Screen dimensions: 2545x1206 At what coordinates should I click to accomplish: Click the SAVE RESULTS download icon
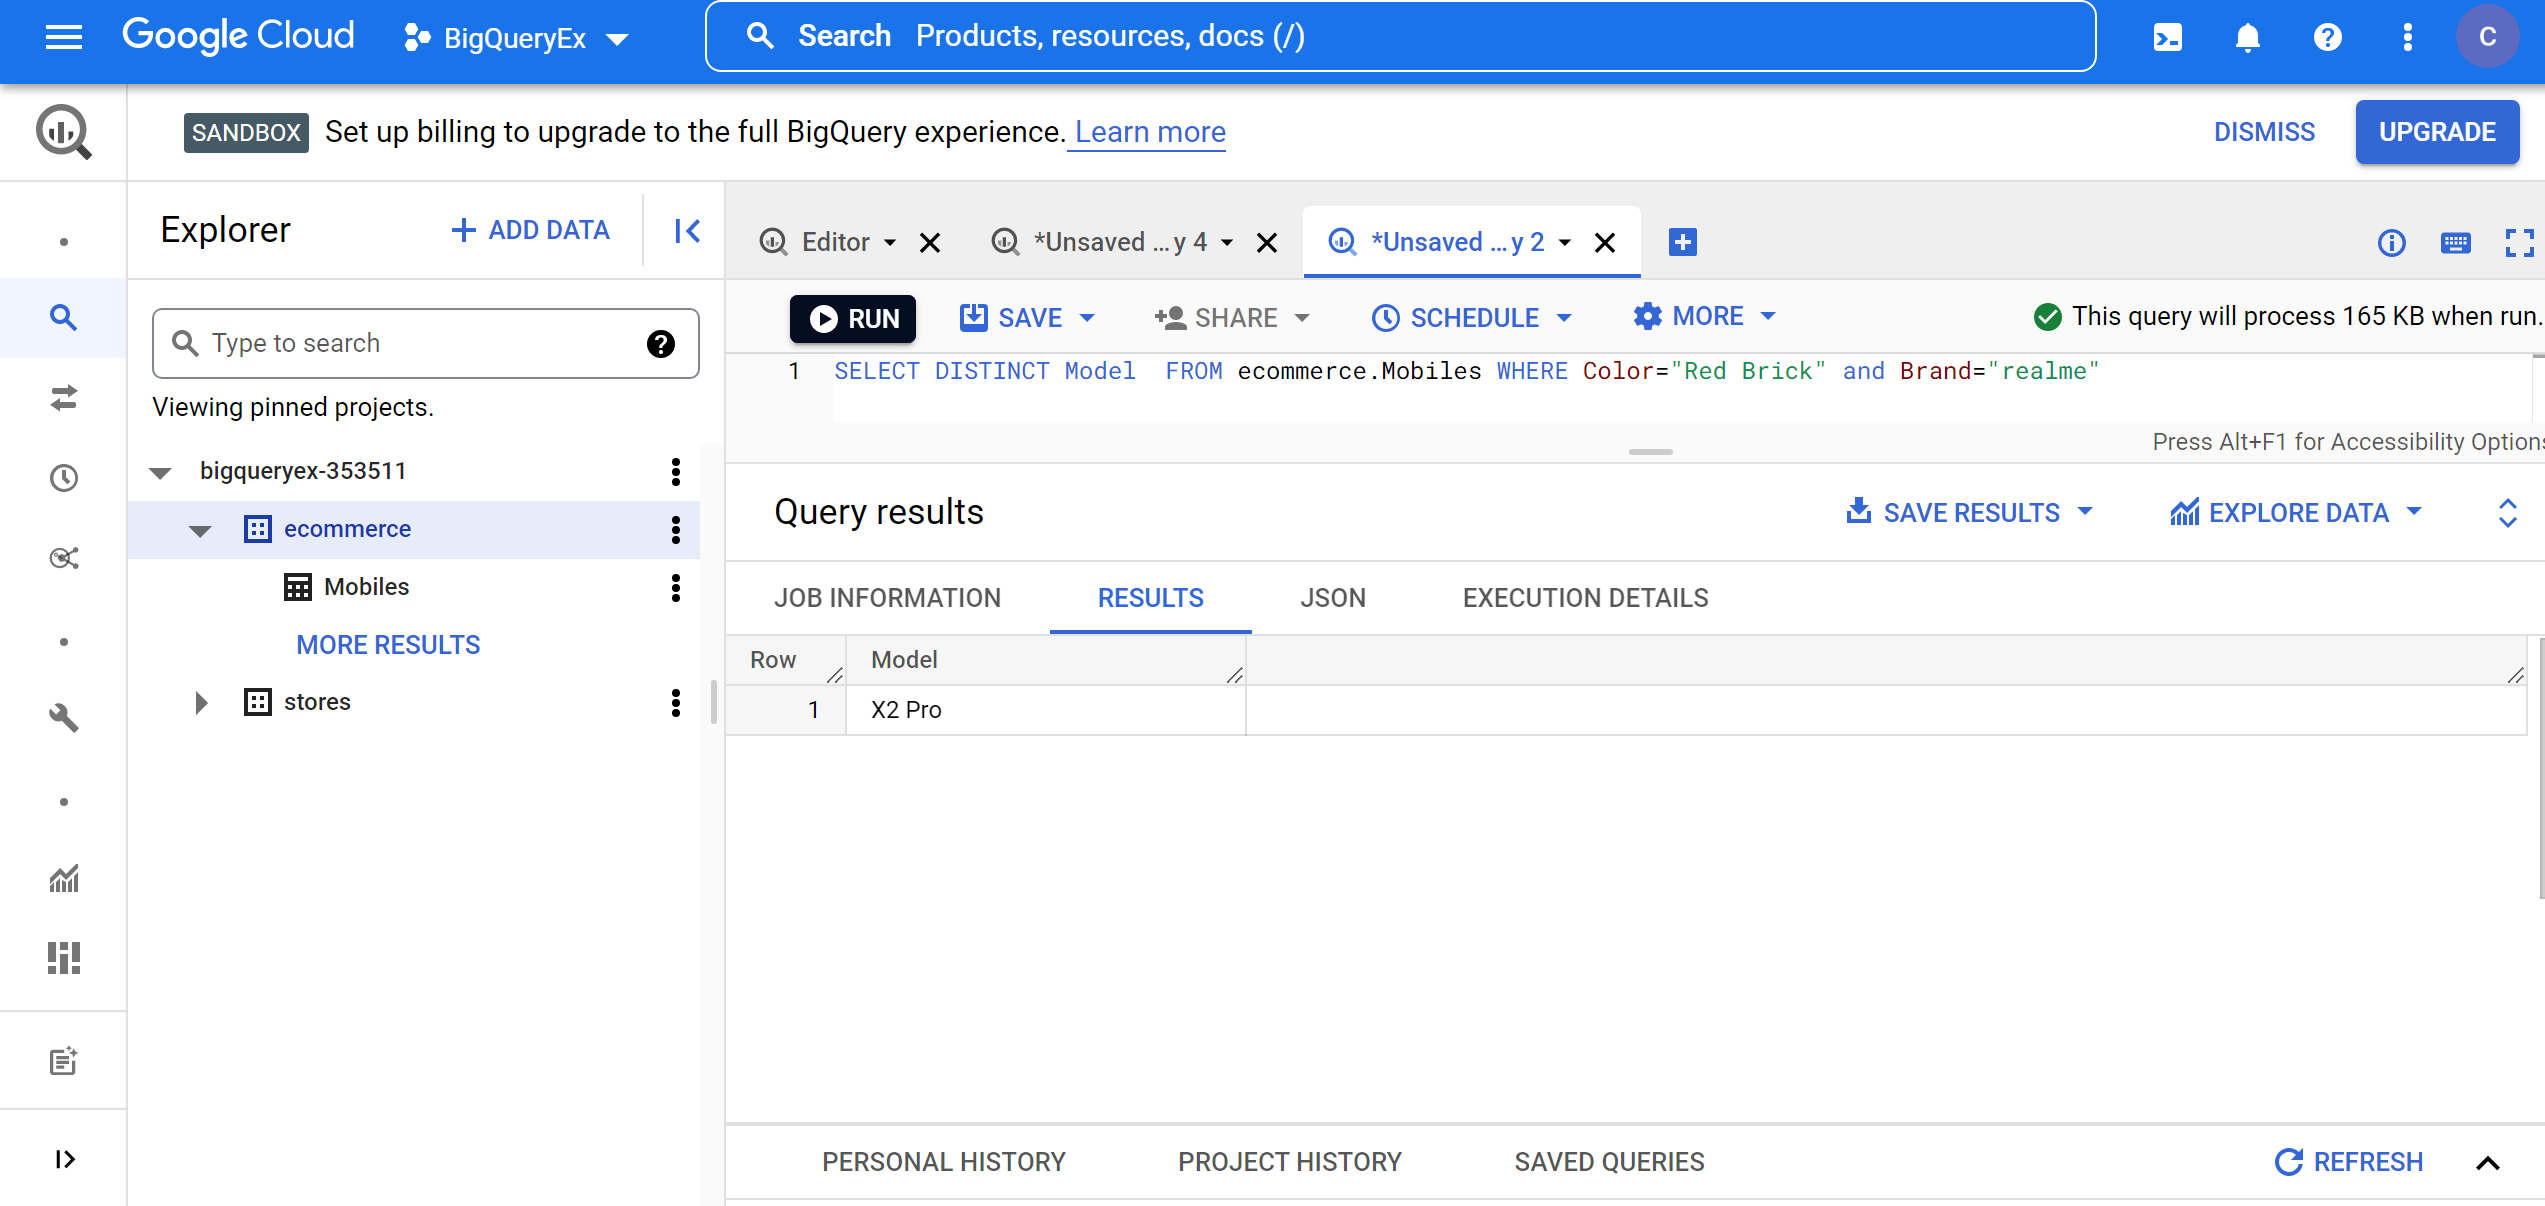1855,511
